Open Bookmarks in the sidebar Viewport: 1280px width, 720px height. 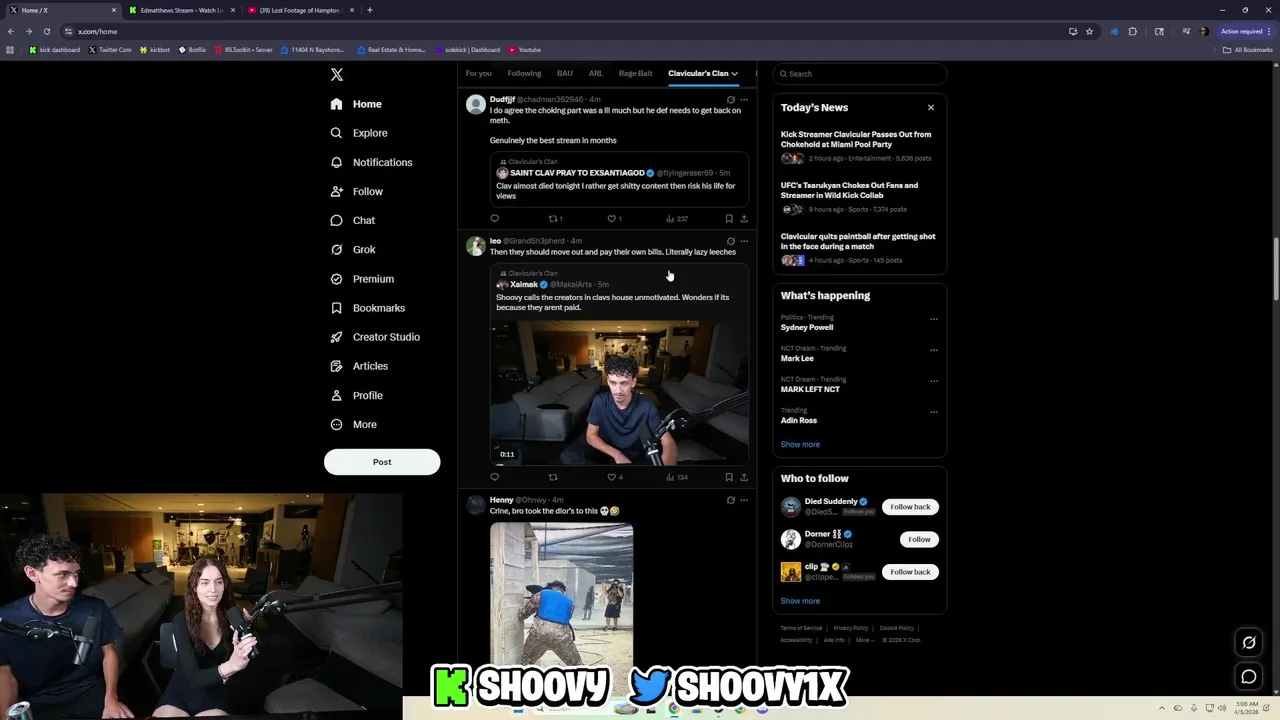click(367, 308)
